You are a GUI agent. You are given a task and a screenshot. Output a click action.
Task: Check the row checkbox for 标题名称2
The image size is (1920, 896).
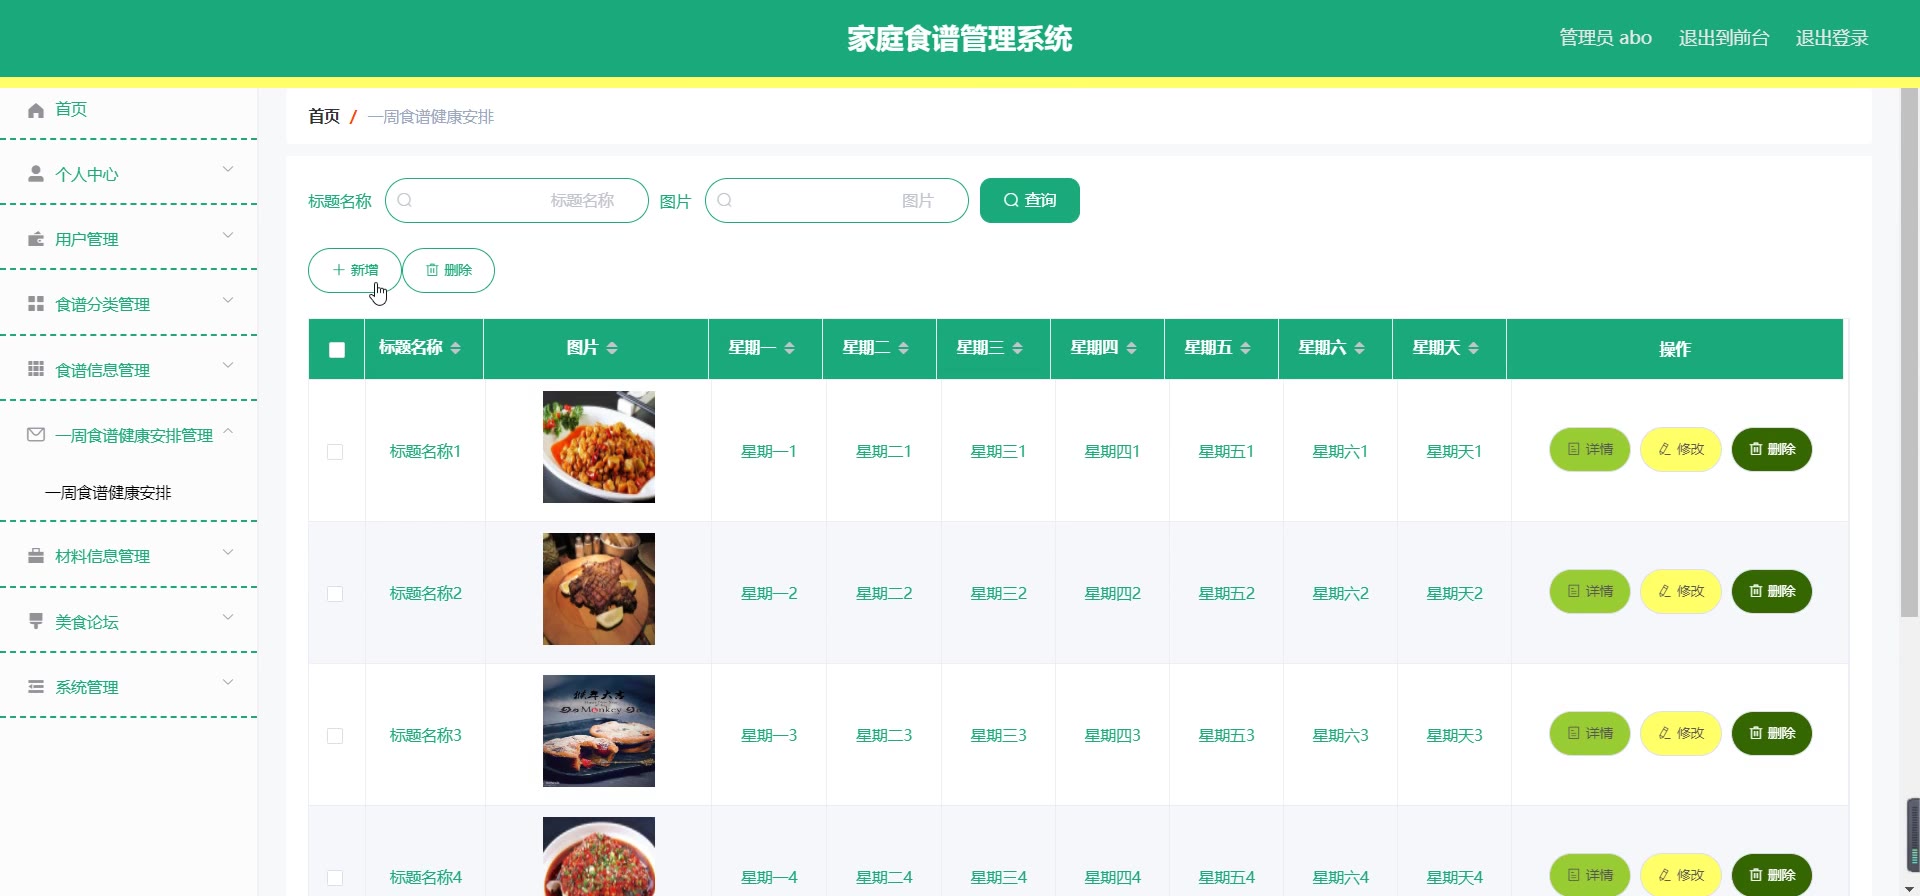click(x=335, y=594)
